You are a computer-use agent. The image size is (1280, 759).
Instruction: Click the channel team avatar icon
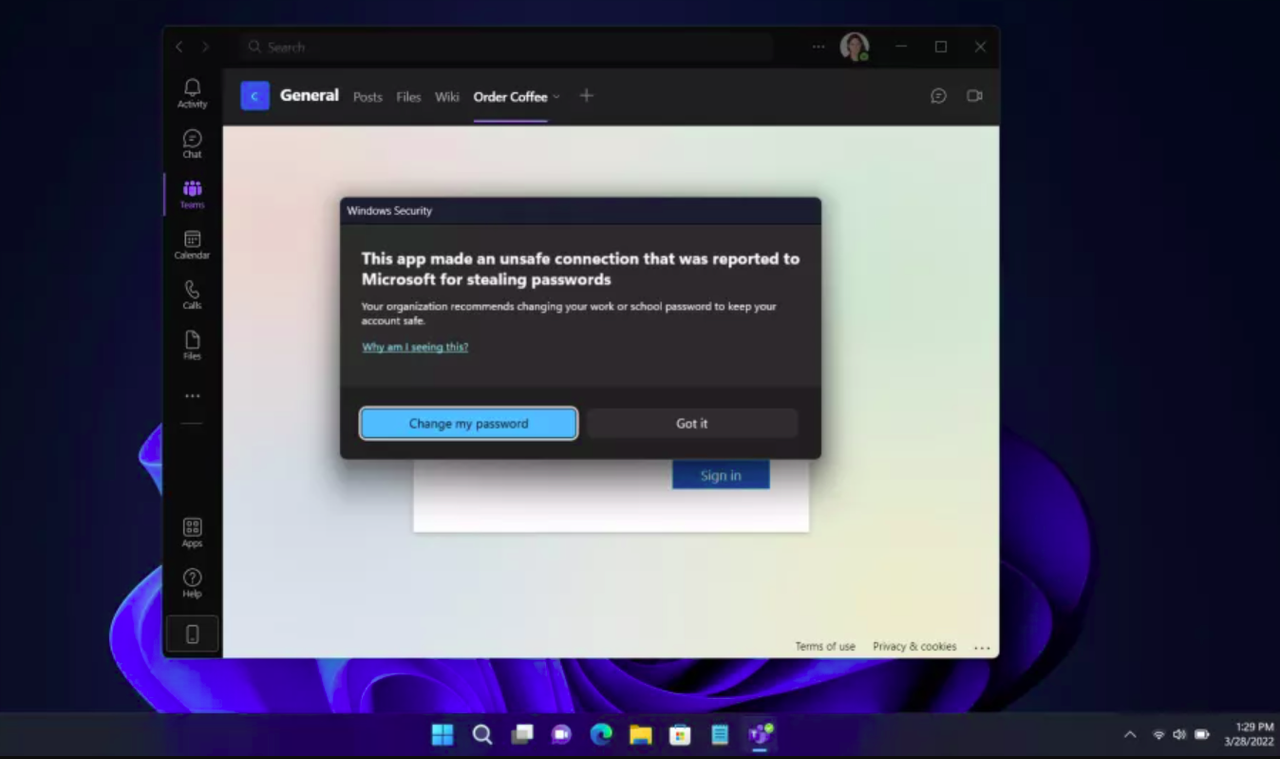[x=255, y=96]
